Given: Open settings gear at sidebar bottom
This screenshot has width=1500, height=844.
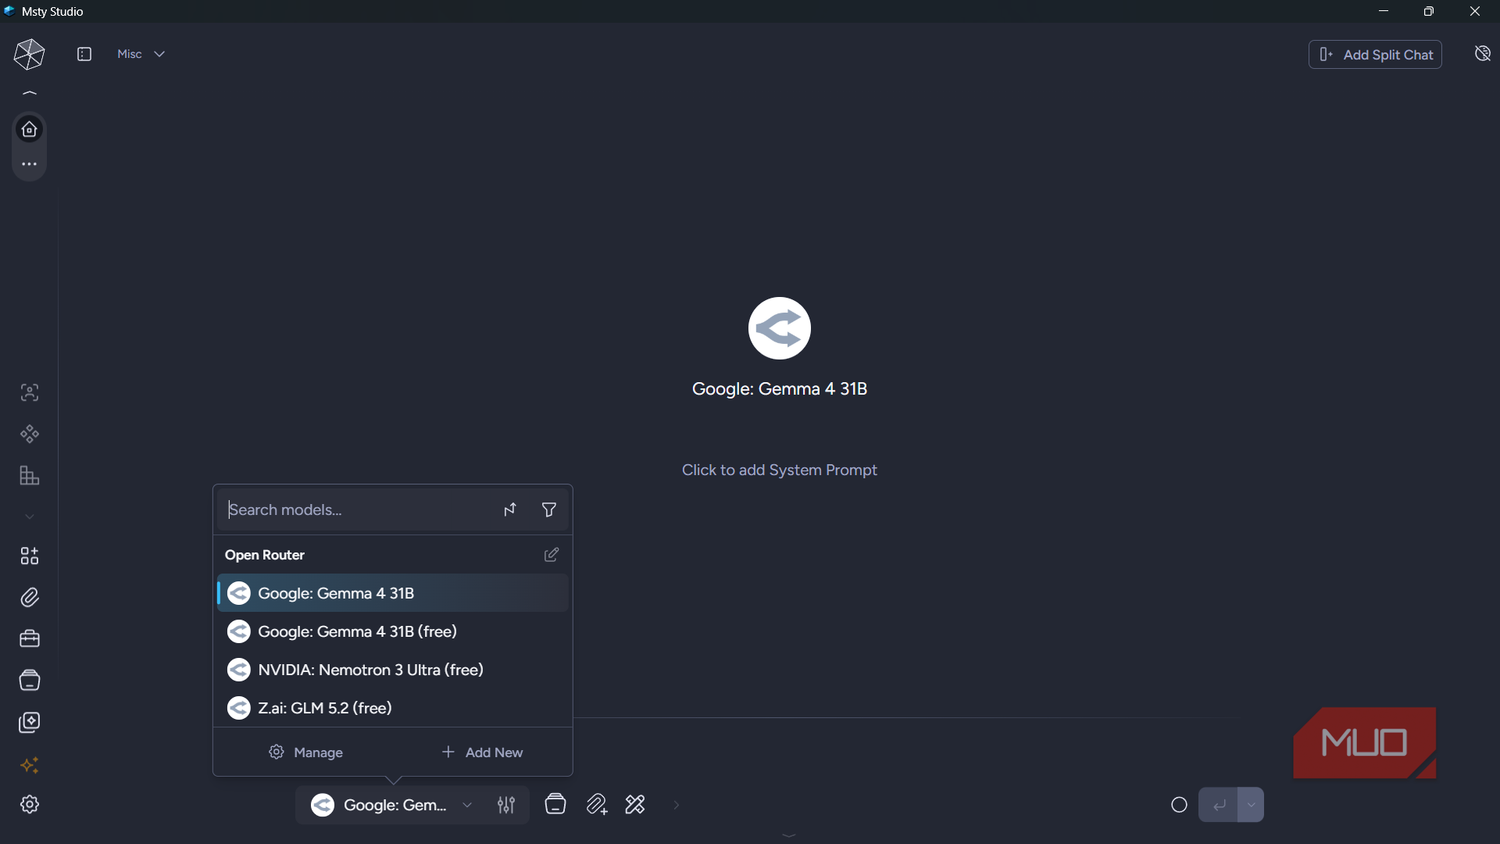Looking at the screenshot, I should pyautogui.click(x=29, y=804).
